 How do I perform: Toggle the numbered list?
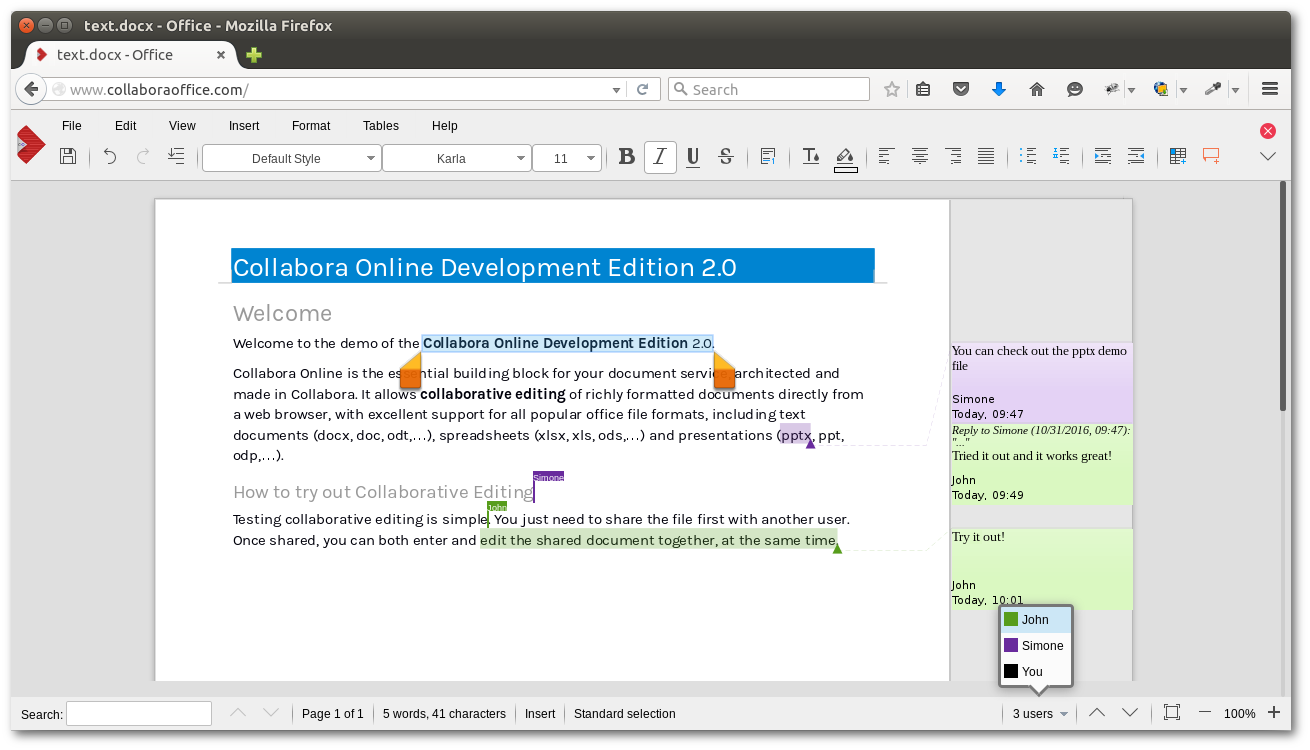[x=1061, y=156]
